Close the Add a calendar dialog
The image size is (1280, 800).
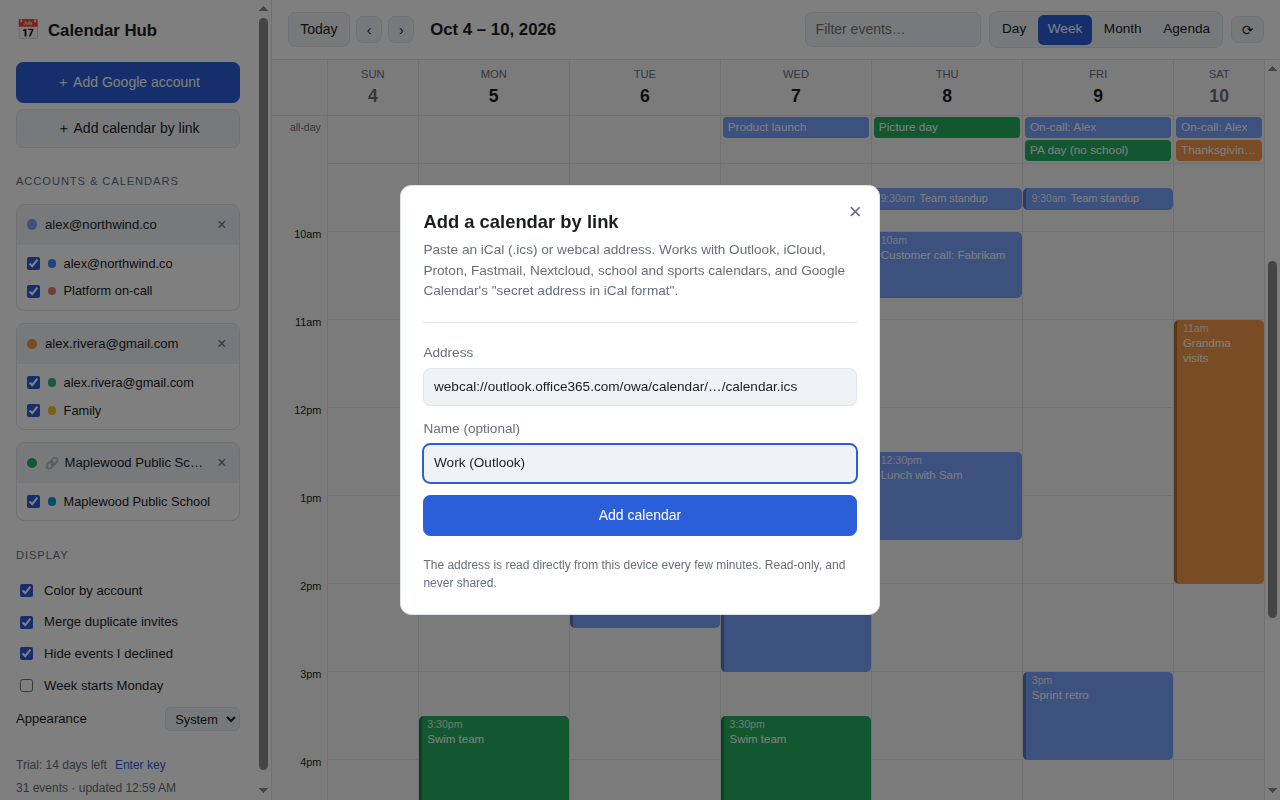coord(855,211)
